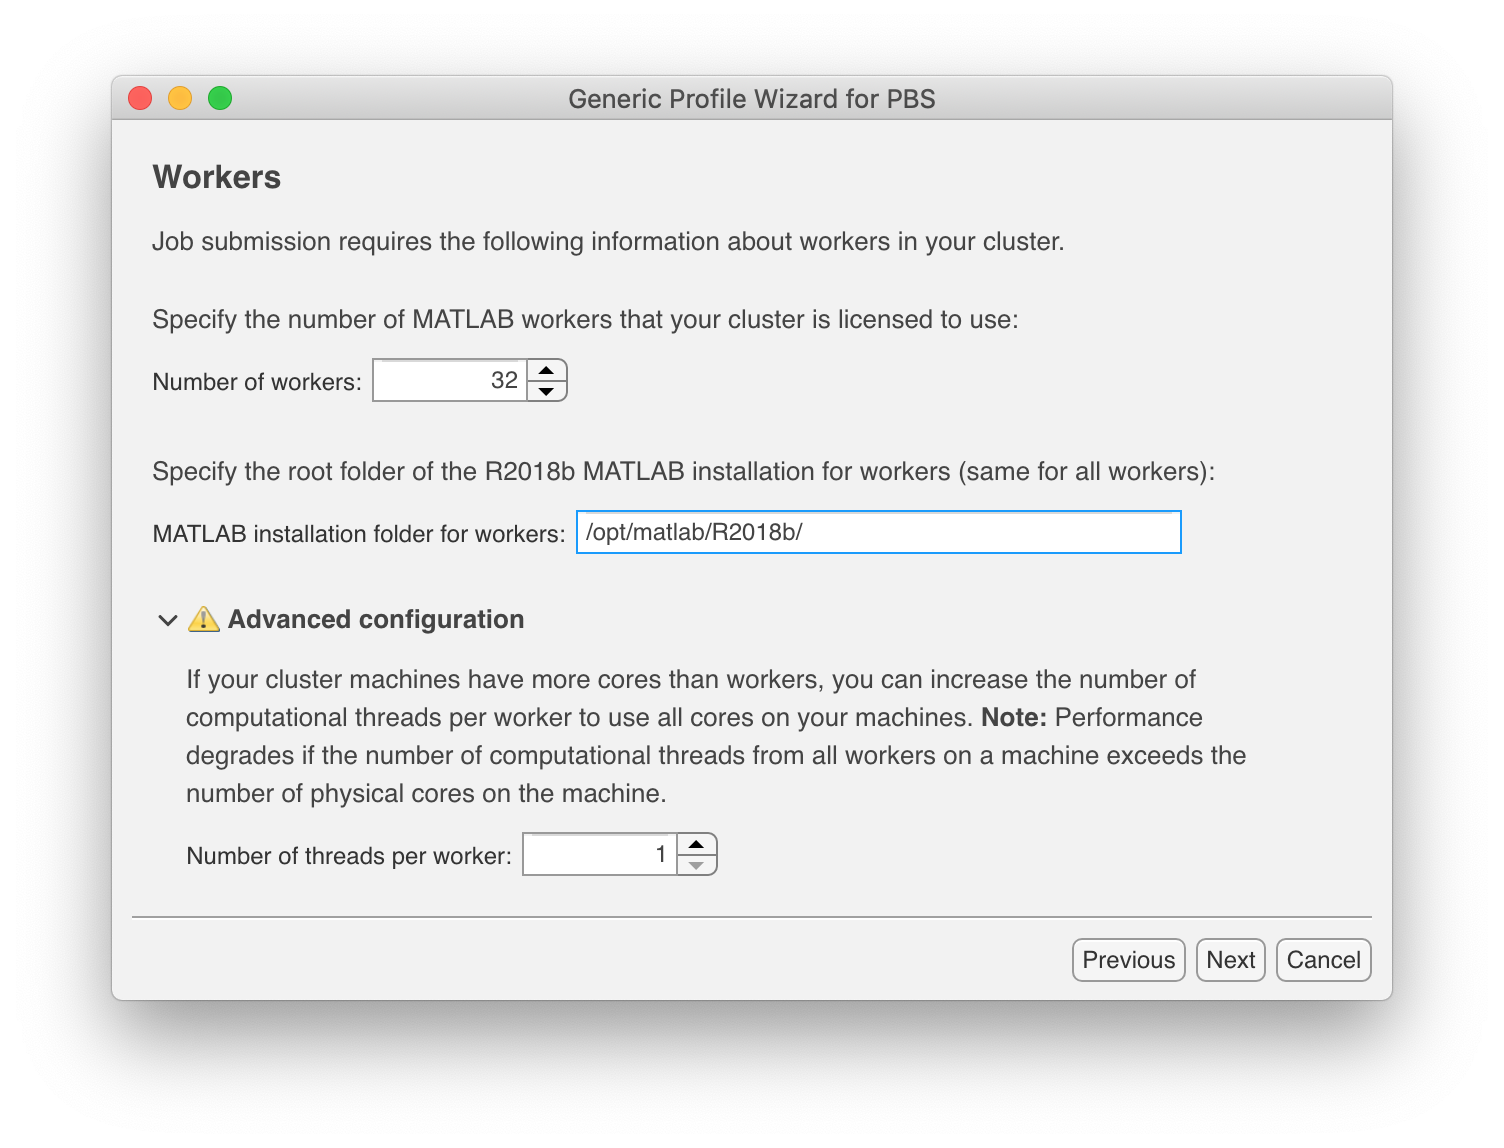Click the Advanced configuration heading text
The image size is (1504, 1148).
[x=376, y=619]
